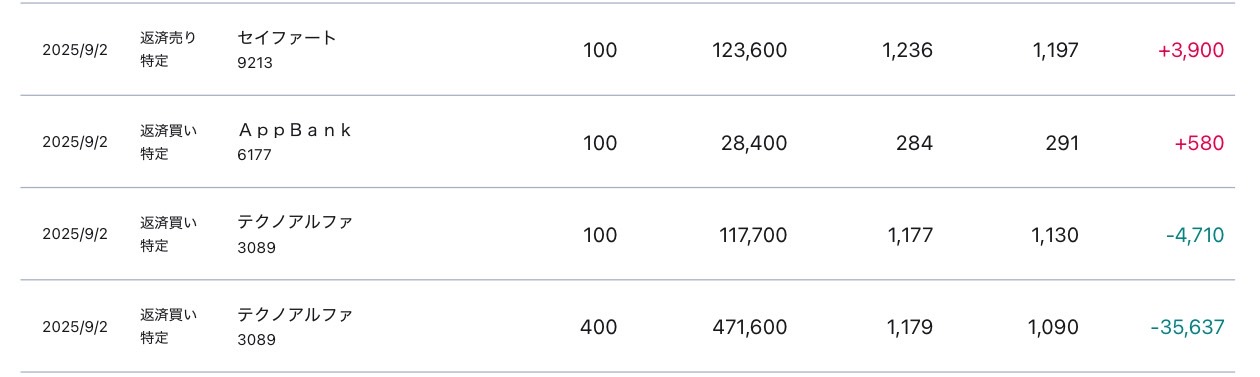Select the +3,900 profit value
Viewport: 1260px width, 377px height.
(x=1191, y=50)
